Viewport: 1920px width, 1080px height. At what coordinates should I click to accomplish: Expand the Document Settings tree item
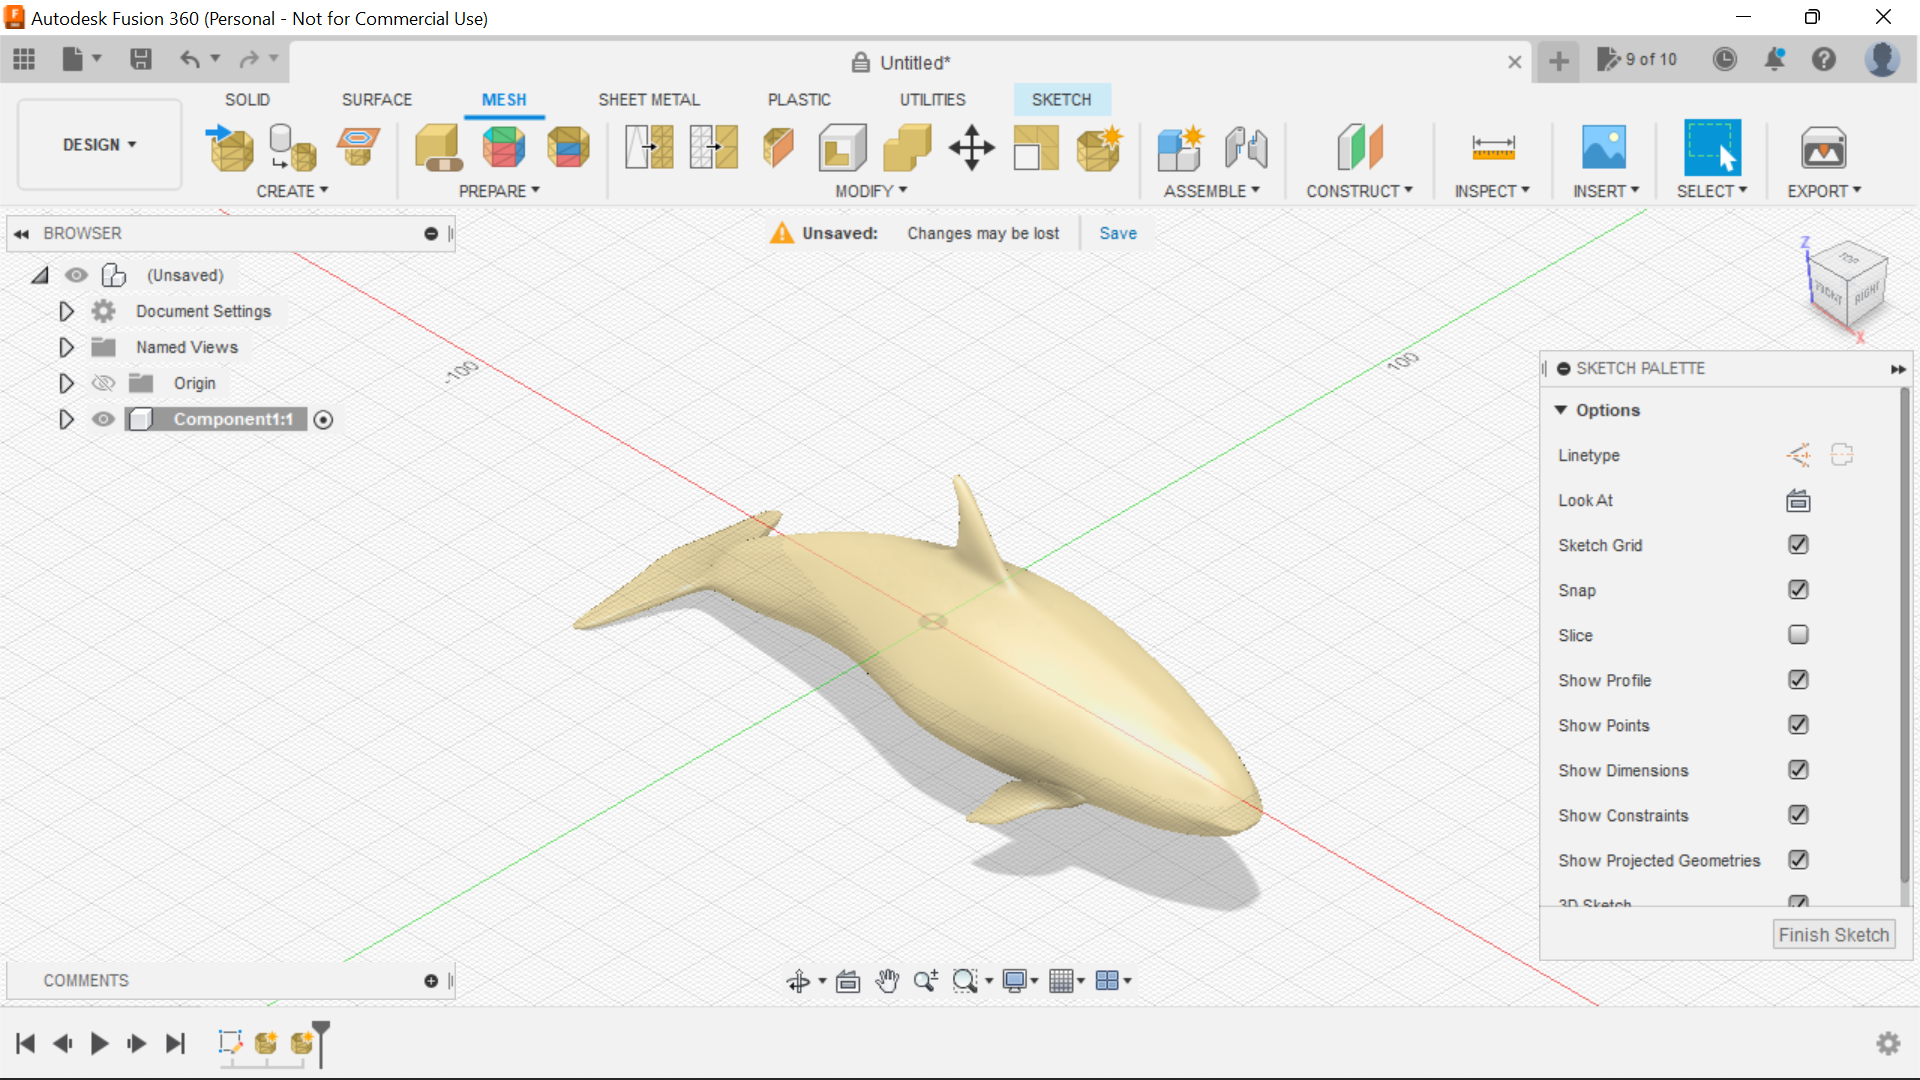[x=66, y=311]
